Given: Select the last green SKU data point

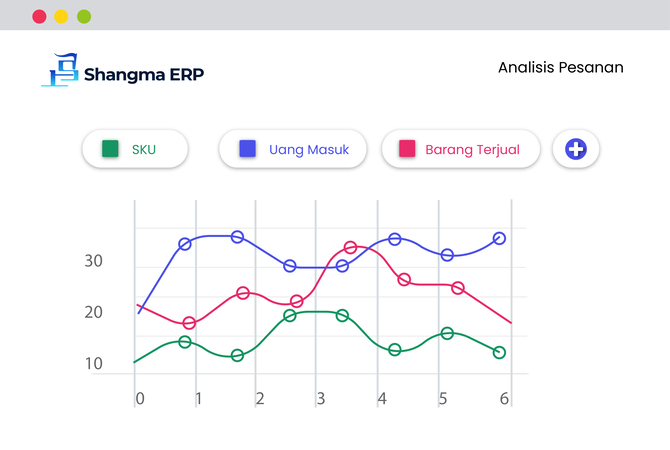Looking at the screenshot, I should pos(499,352).
